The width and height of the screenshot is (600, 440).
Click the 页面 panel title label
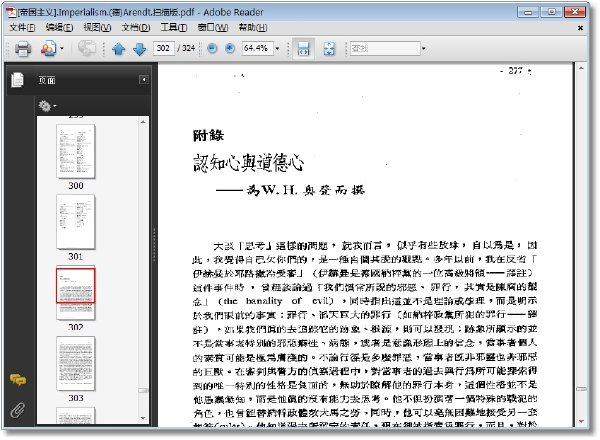pos(47,80)
